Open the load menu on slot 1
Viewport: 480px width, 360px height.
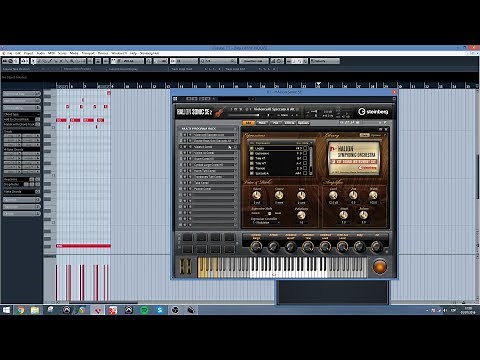pos(235,135)
